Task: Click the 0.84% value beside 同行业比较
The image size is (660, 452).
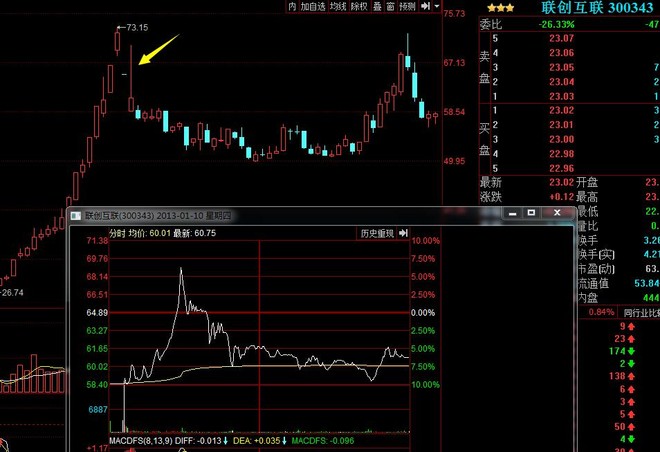Action: pyautogui.click(x=601, y=312)
